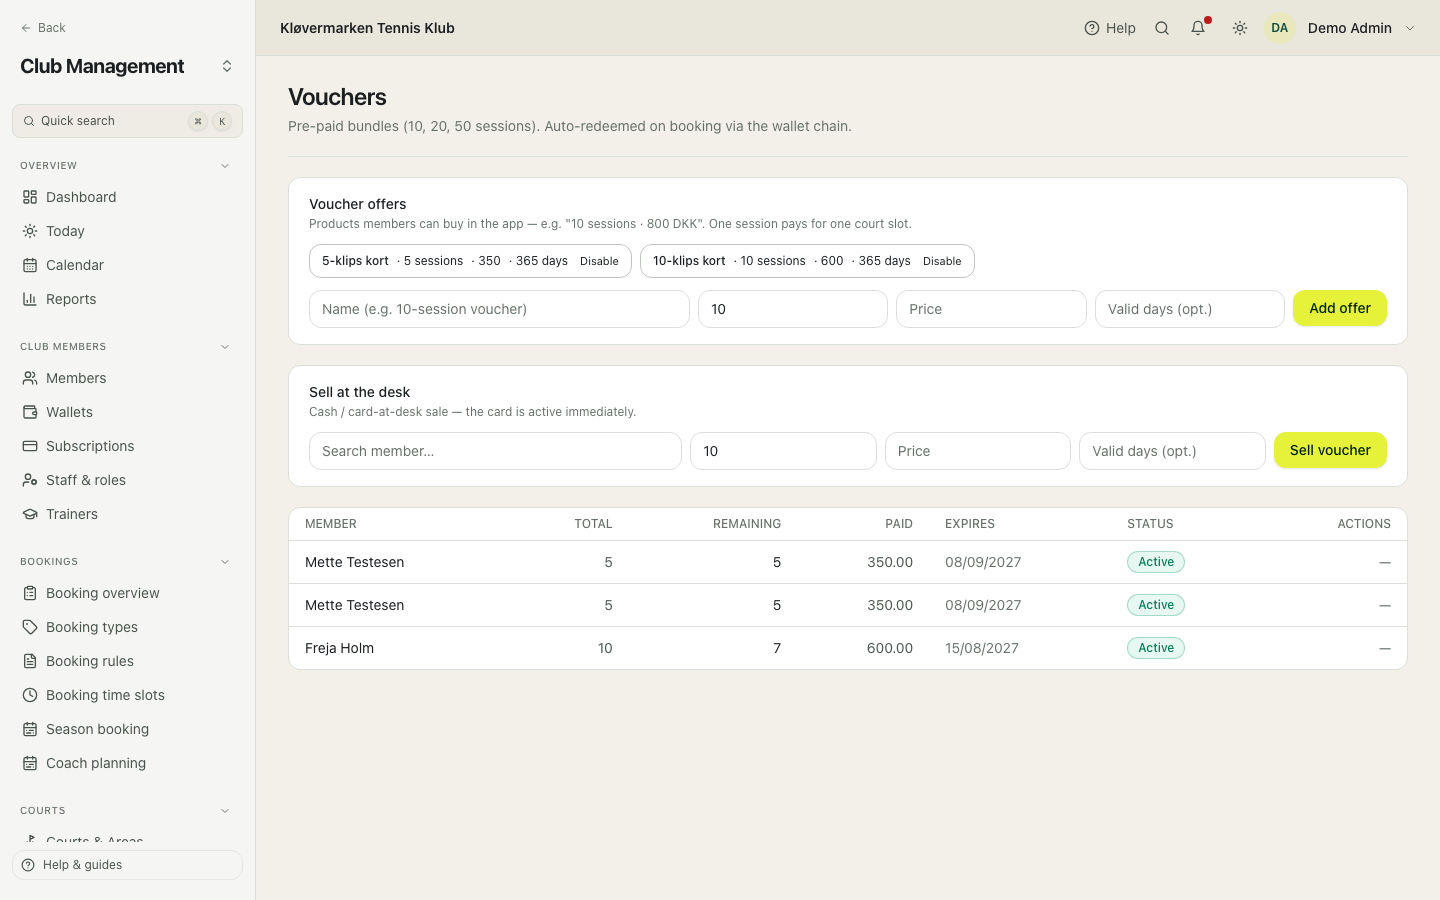Image resolution: width=1440 pixels, height=900 pixels.
Task: Click the DA avatar circle
Action: tap(1280, 28)
